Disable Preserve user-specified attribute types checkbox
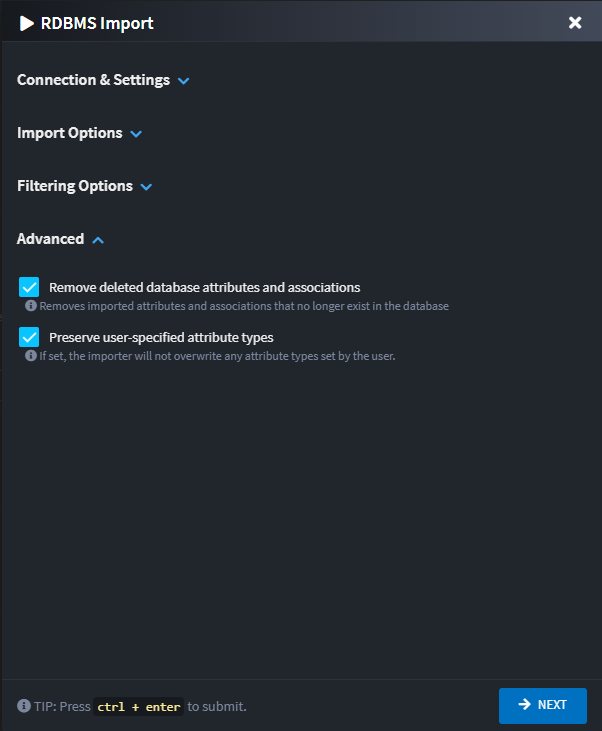Image resolution: width=602 pixels, height=731 pixels. point(29,338)
